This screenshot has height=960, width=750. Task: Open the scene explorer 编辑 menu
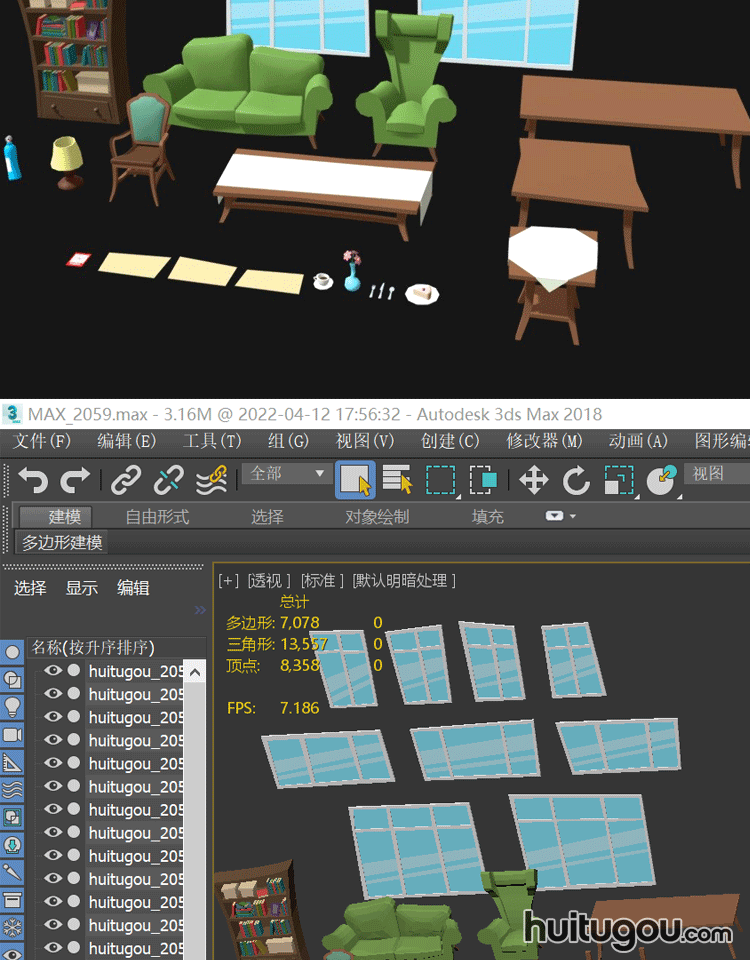tap(133, 588)
